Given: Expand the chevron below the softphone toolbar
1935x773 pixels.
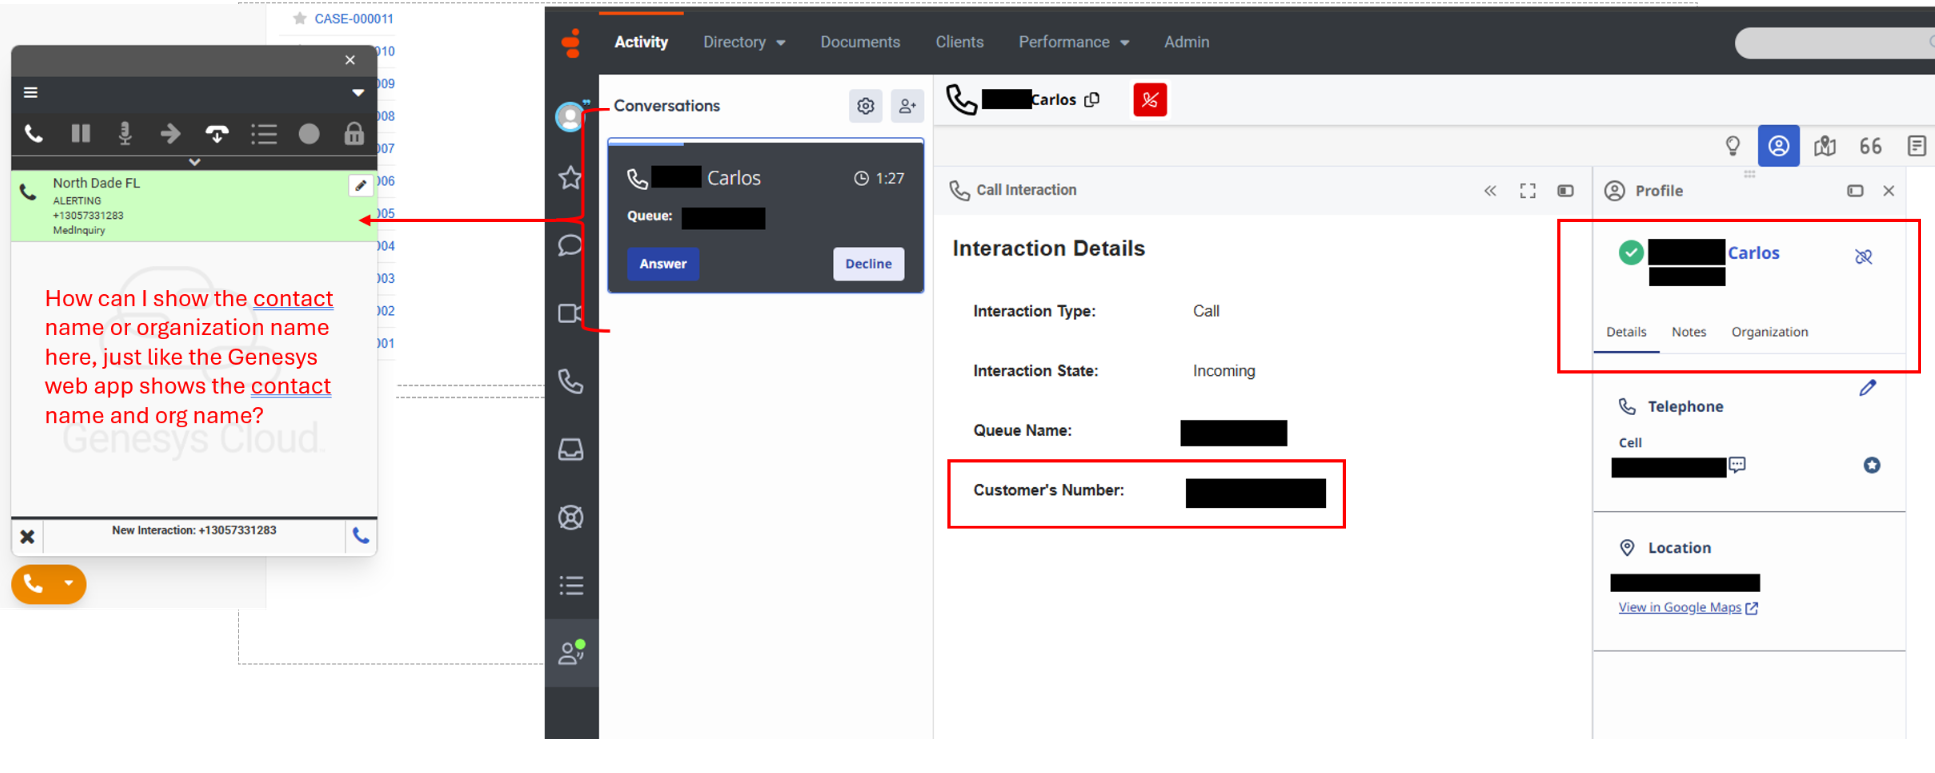Looking at the screenshot, I should tap(195, 161).
